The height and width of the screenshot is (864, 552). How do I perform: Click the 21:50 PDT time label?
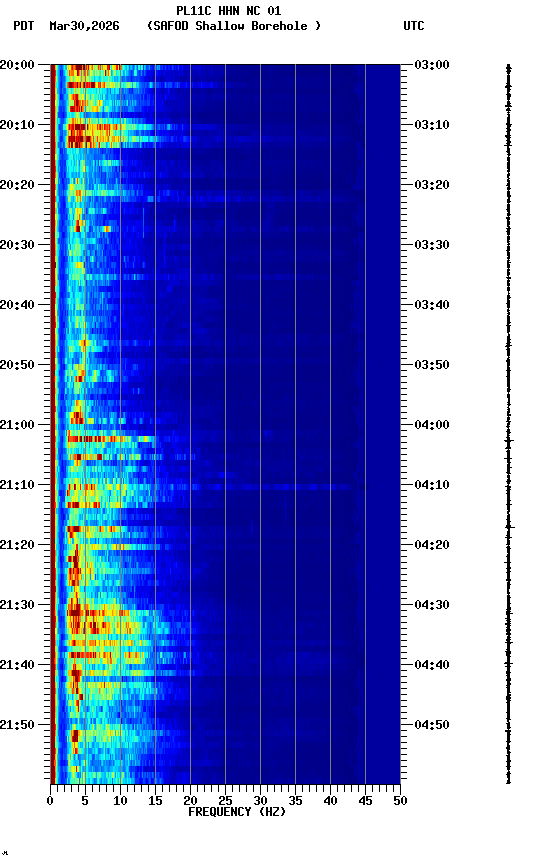(x=17, y=725)
